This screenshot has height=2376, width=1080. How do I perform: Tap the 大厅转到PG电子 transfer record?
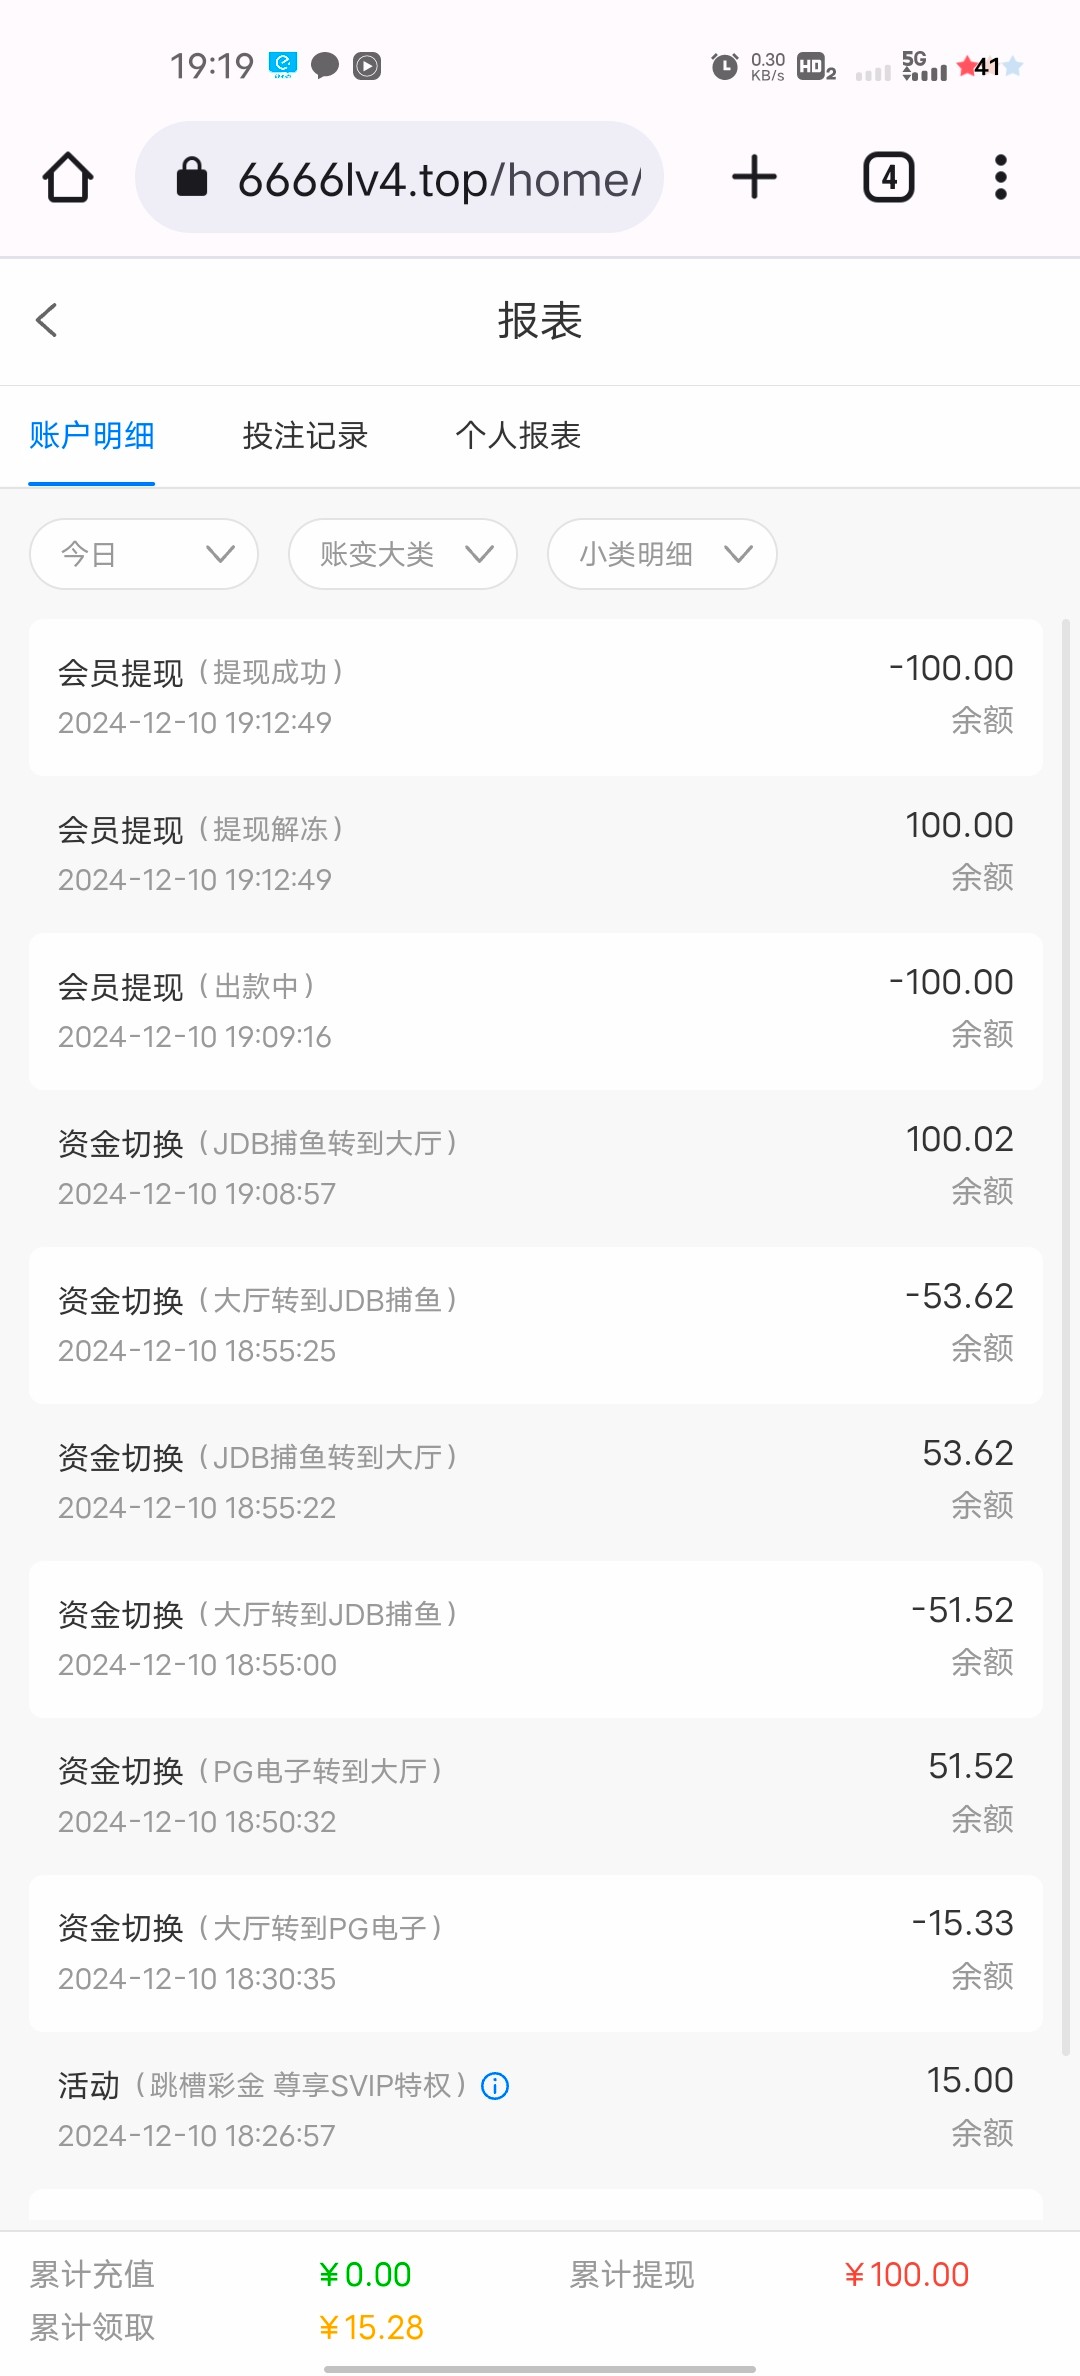pos(535,1953)
